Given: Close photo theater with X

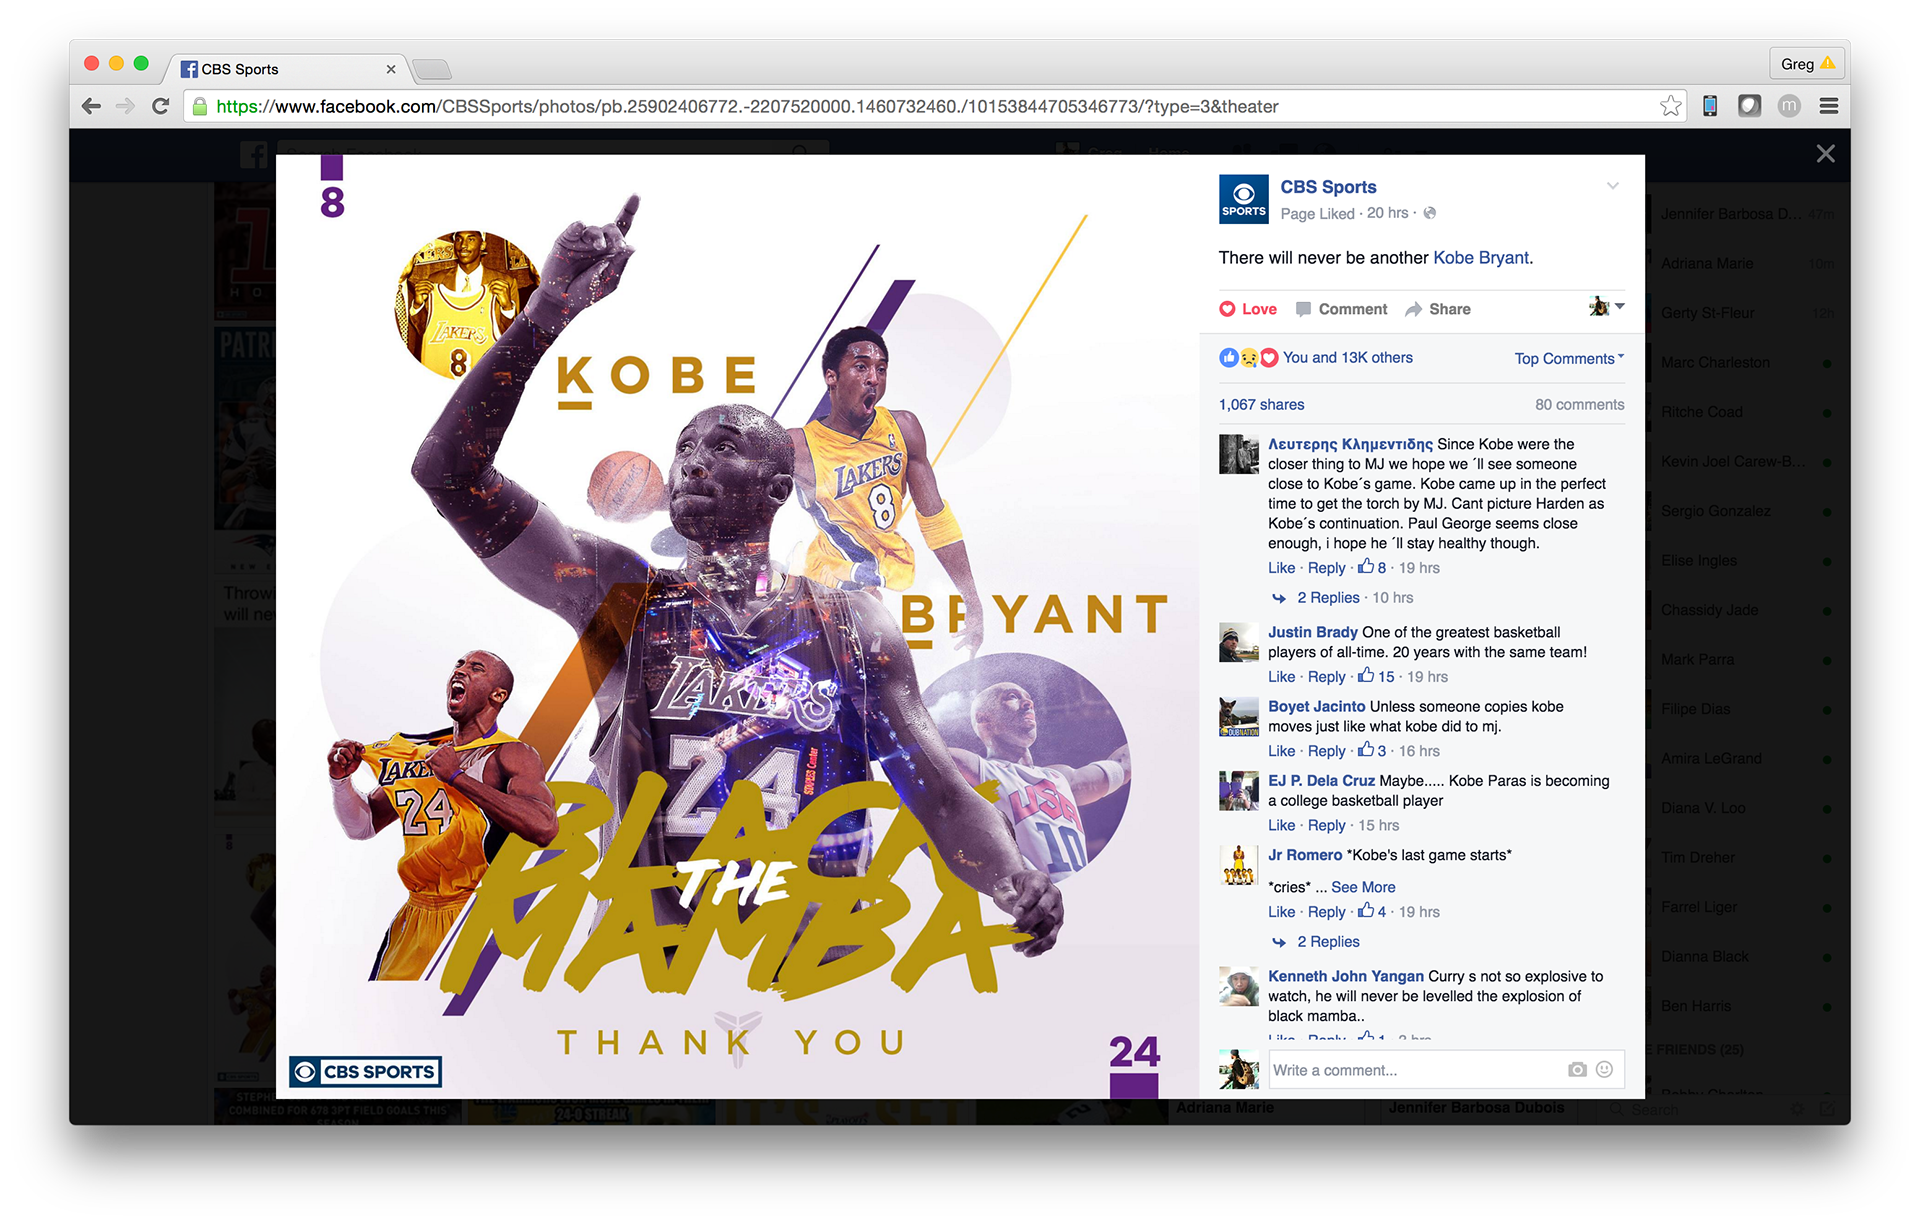Looking at the screenshot, I should click(1825, 154).
